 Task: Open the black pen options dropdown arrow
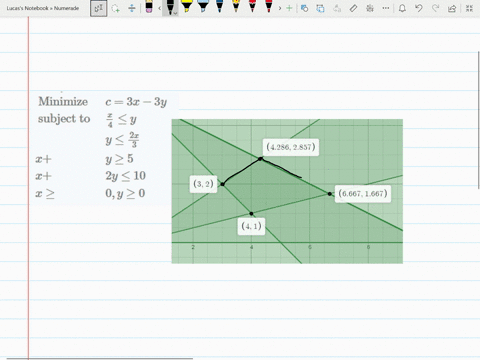coord(175,13)
